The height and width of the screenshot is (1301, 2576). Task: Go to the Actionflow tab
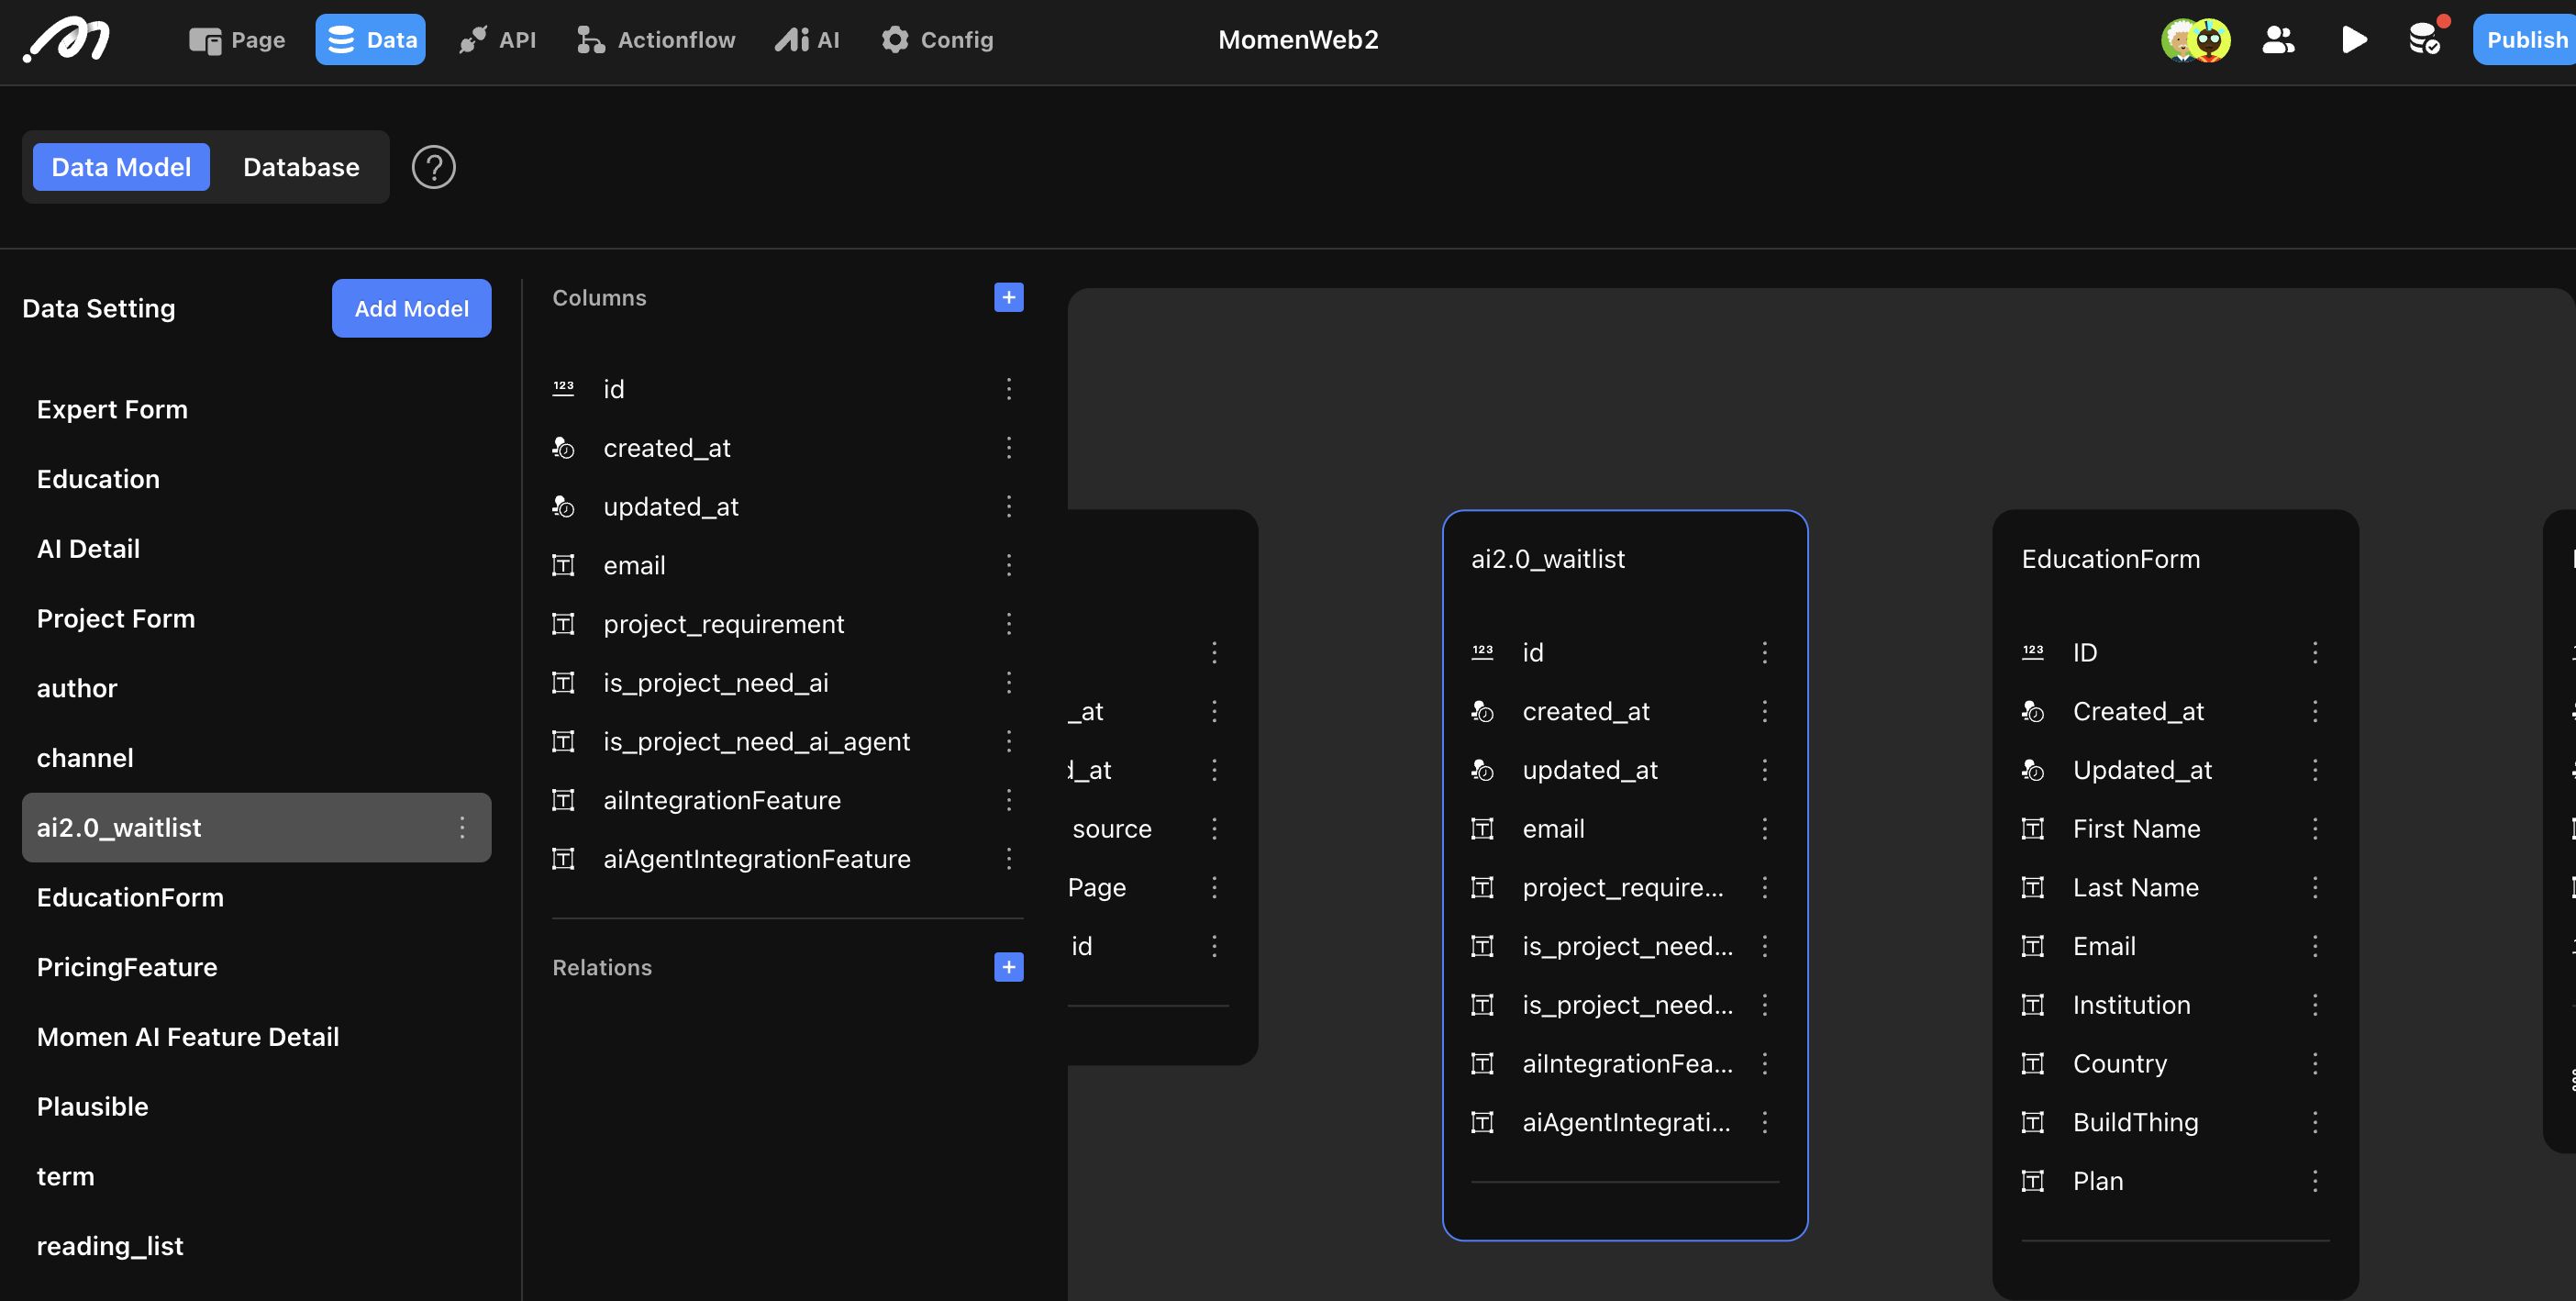656,40
